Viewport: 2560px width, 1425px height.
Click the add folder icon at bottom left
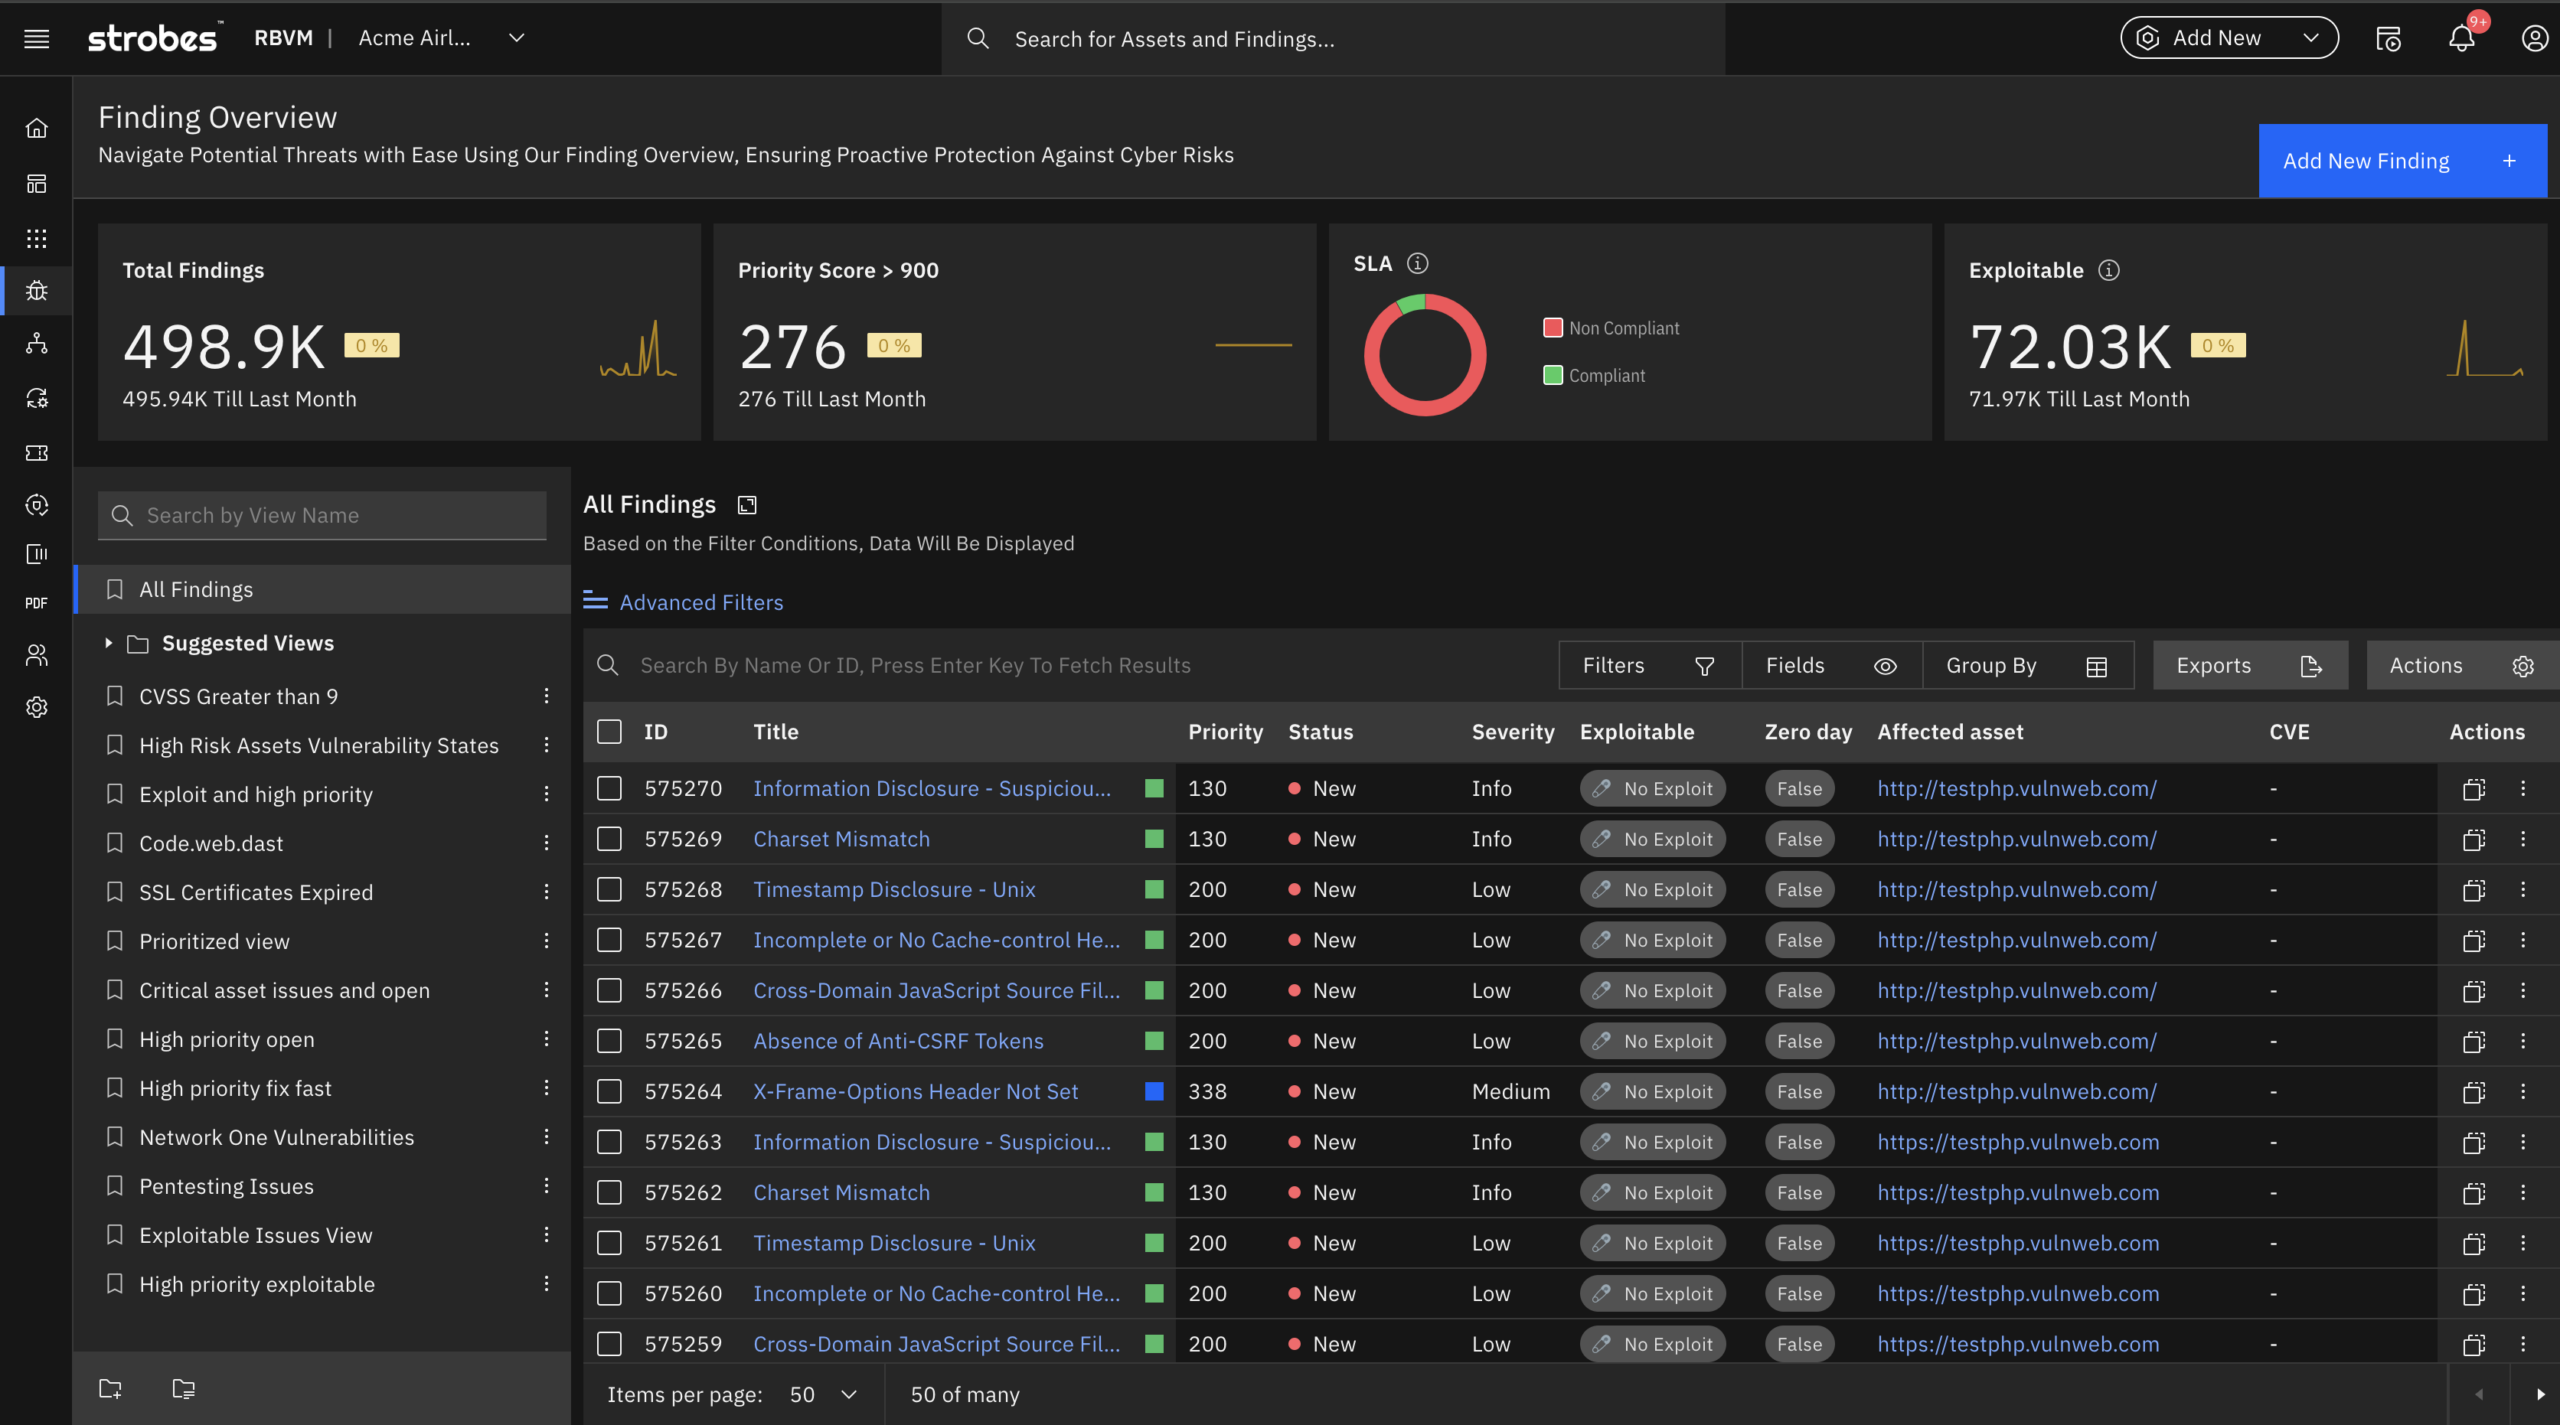(111, 1388)
